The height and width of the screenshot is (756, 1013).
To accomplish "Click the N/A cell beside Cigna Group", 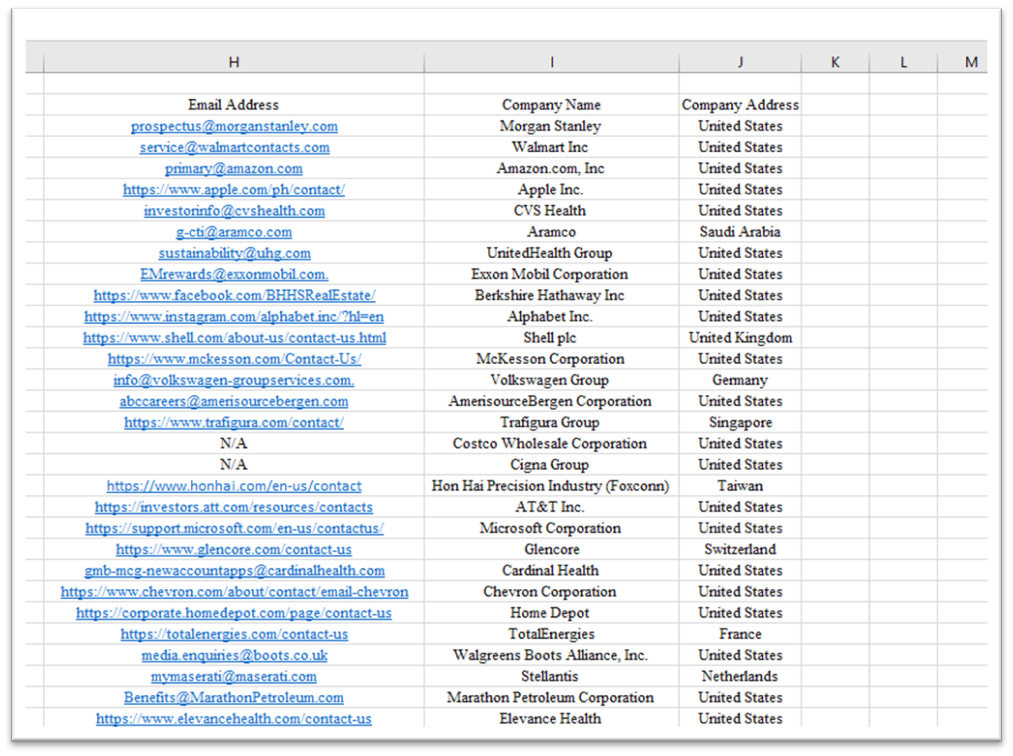I will (x=234, y=465).
